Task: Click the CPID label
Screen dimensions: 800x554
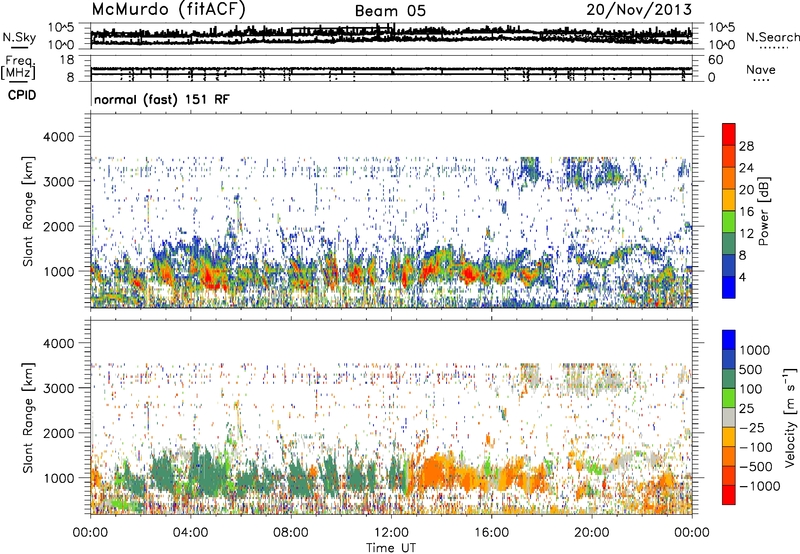Action: (x=22, y=95)
